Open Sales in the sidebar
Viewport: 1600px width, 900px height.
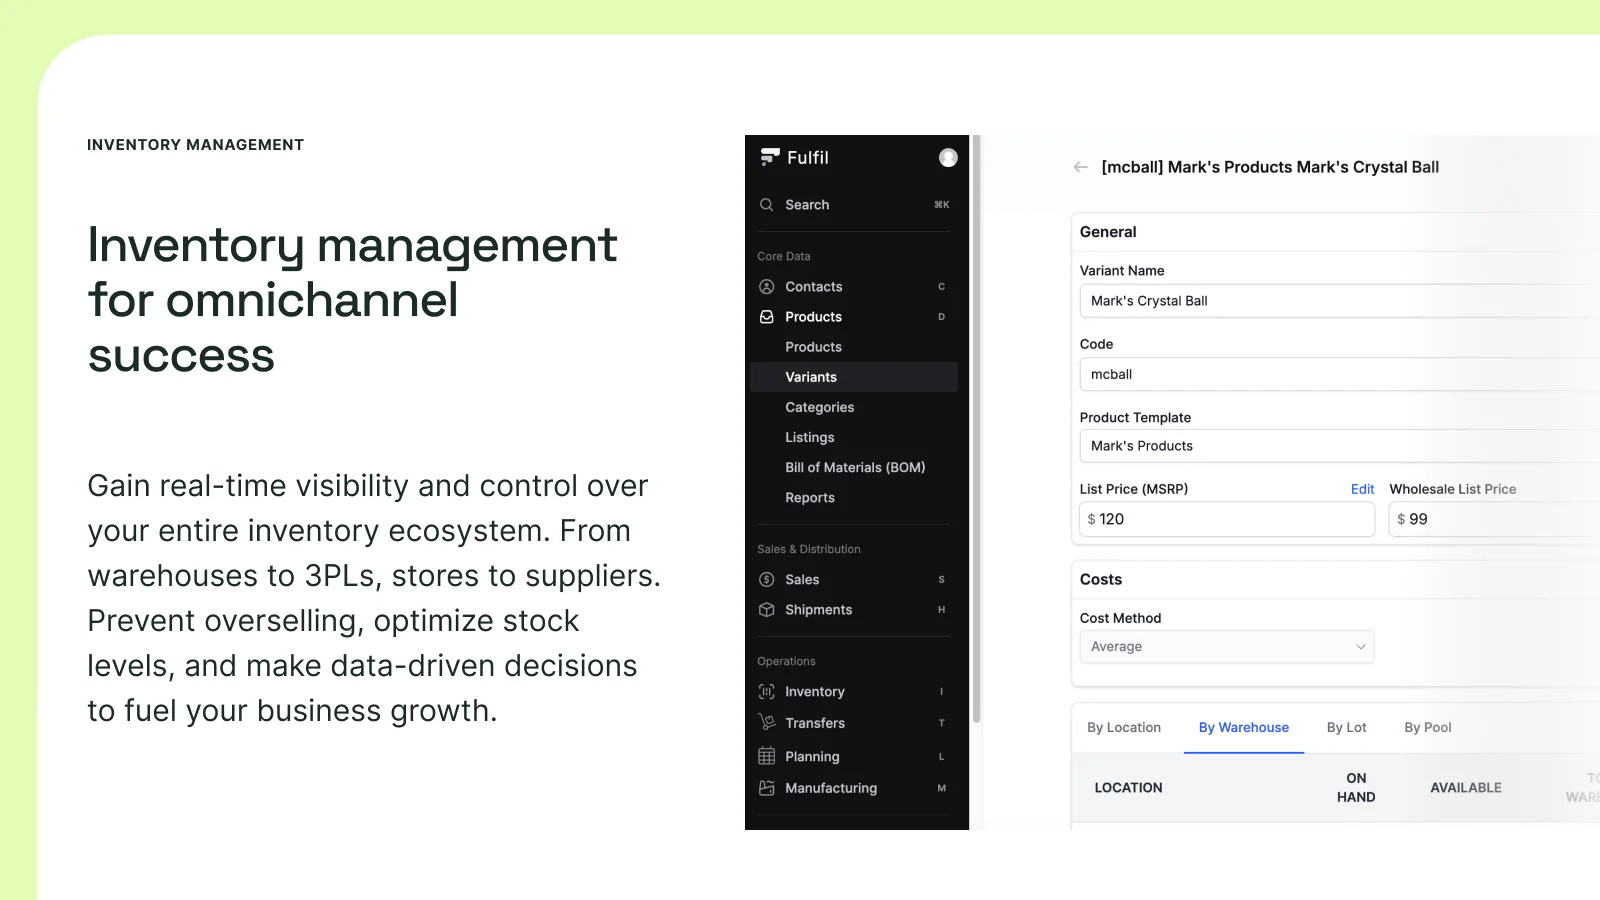(854, 580)
